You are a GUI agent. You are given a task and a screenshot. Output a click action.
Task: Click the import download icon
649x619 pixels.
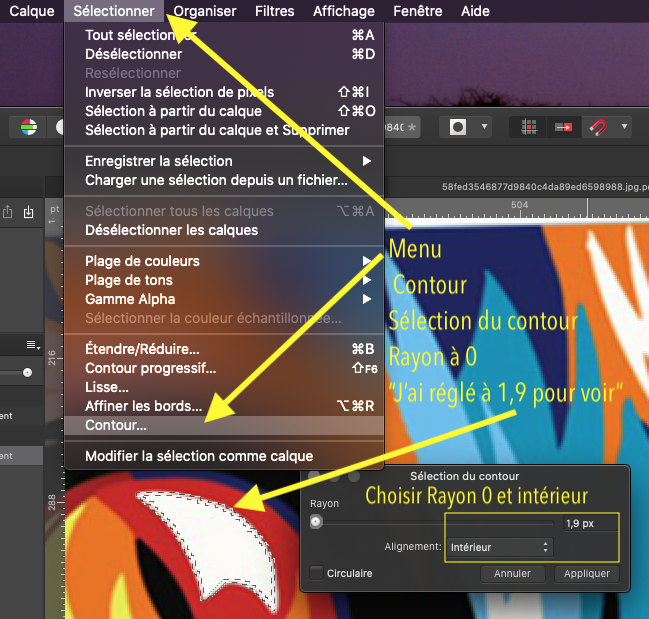click(28, 212)
